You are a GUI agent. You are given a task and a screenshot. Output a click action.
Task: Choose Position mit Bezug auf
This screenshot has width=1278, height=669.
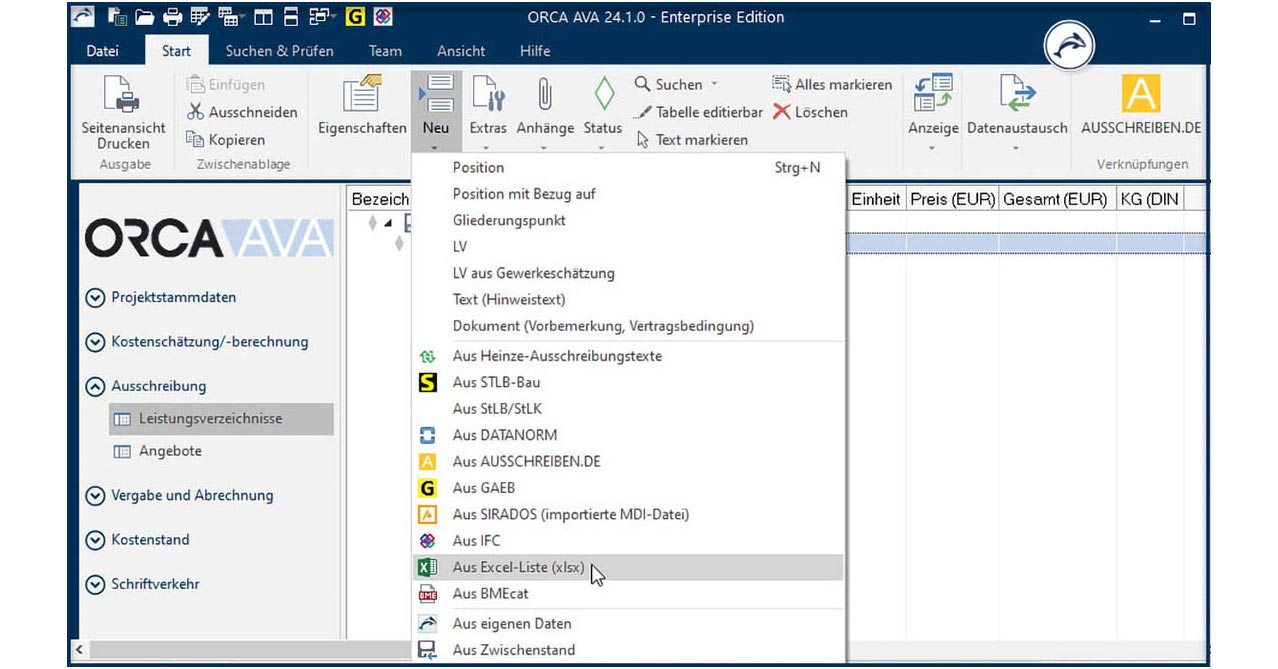pos(629,194)
